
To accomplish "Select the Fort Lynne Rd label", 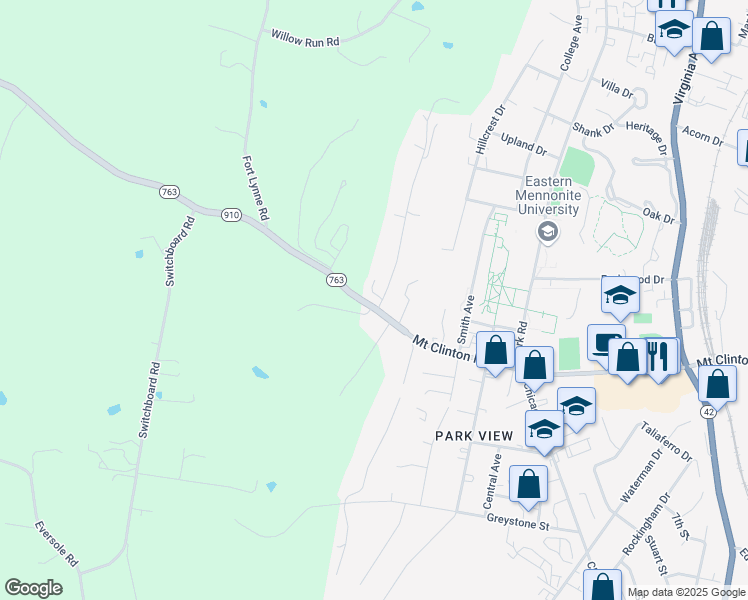I will tap(256, 188).
